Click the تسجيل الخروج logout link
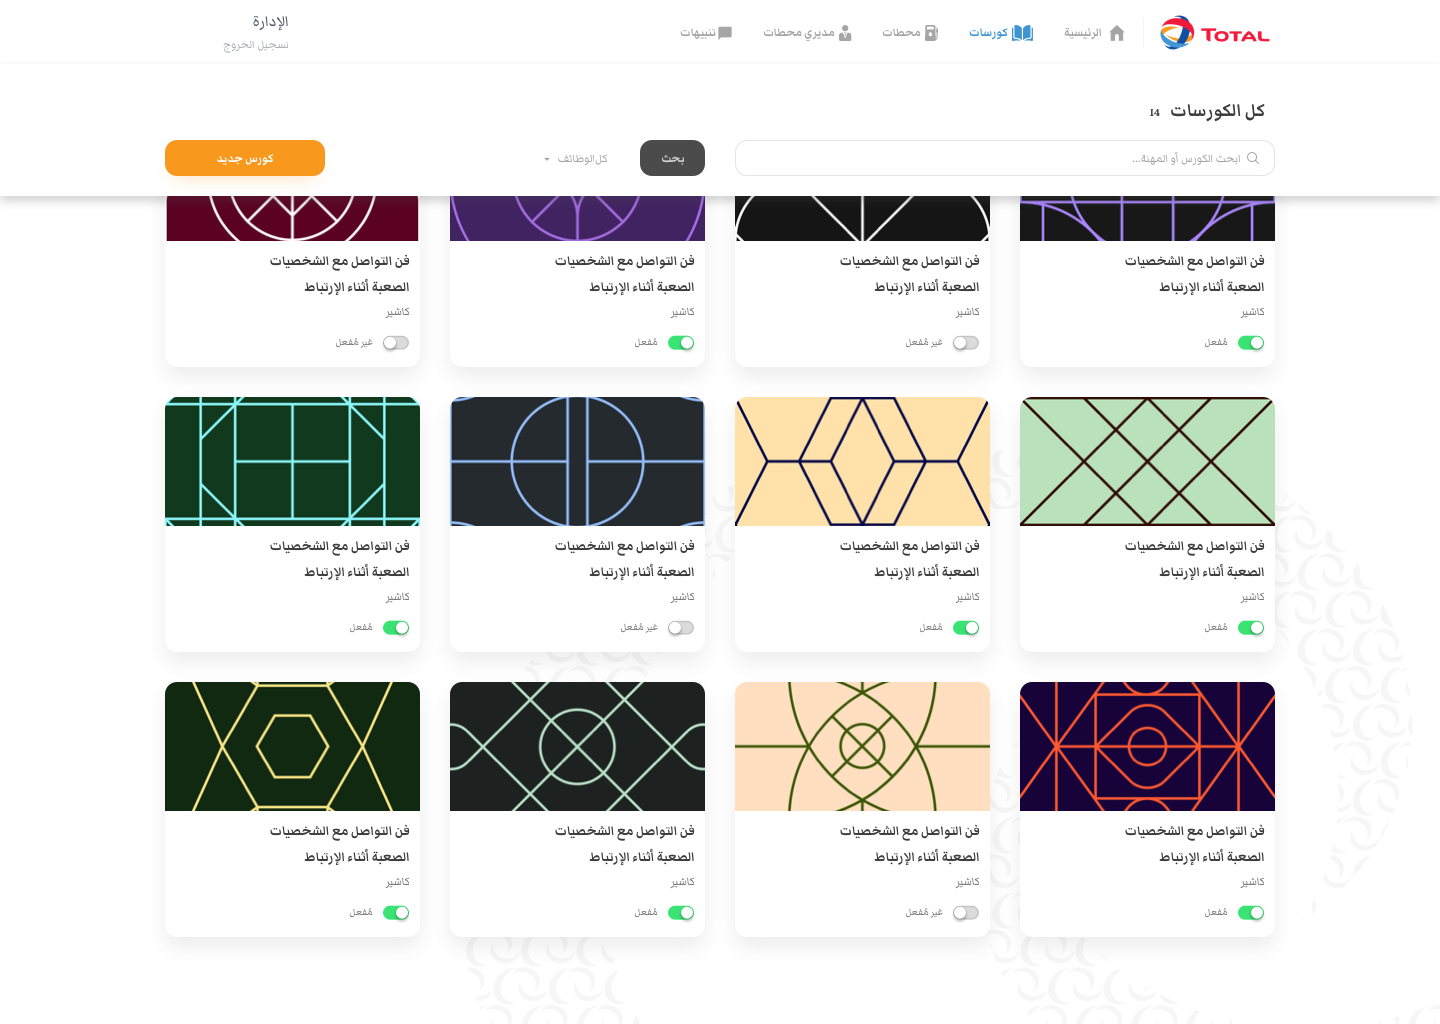This screenshot has height=1024, width=1440. coord(256,45)
